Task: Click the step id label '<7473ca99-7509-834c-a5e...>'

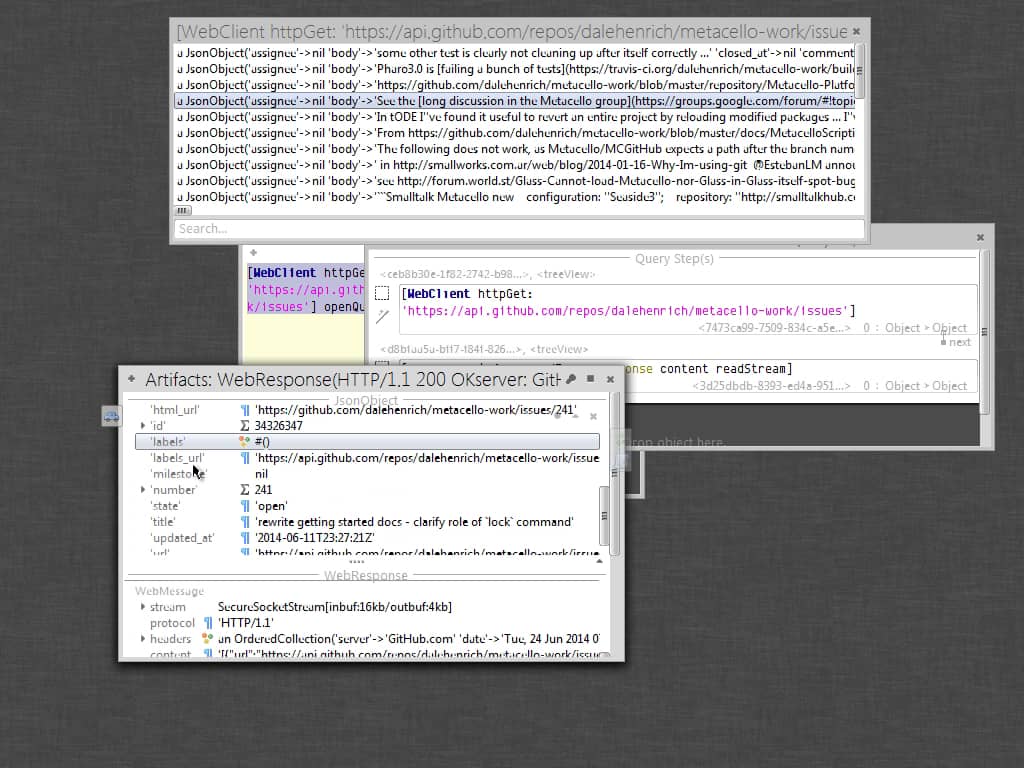Action: point(774,328)
